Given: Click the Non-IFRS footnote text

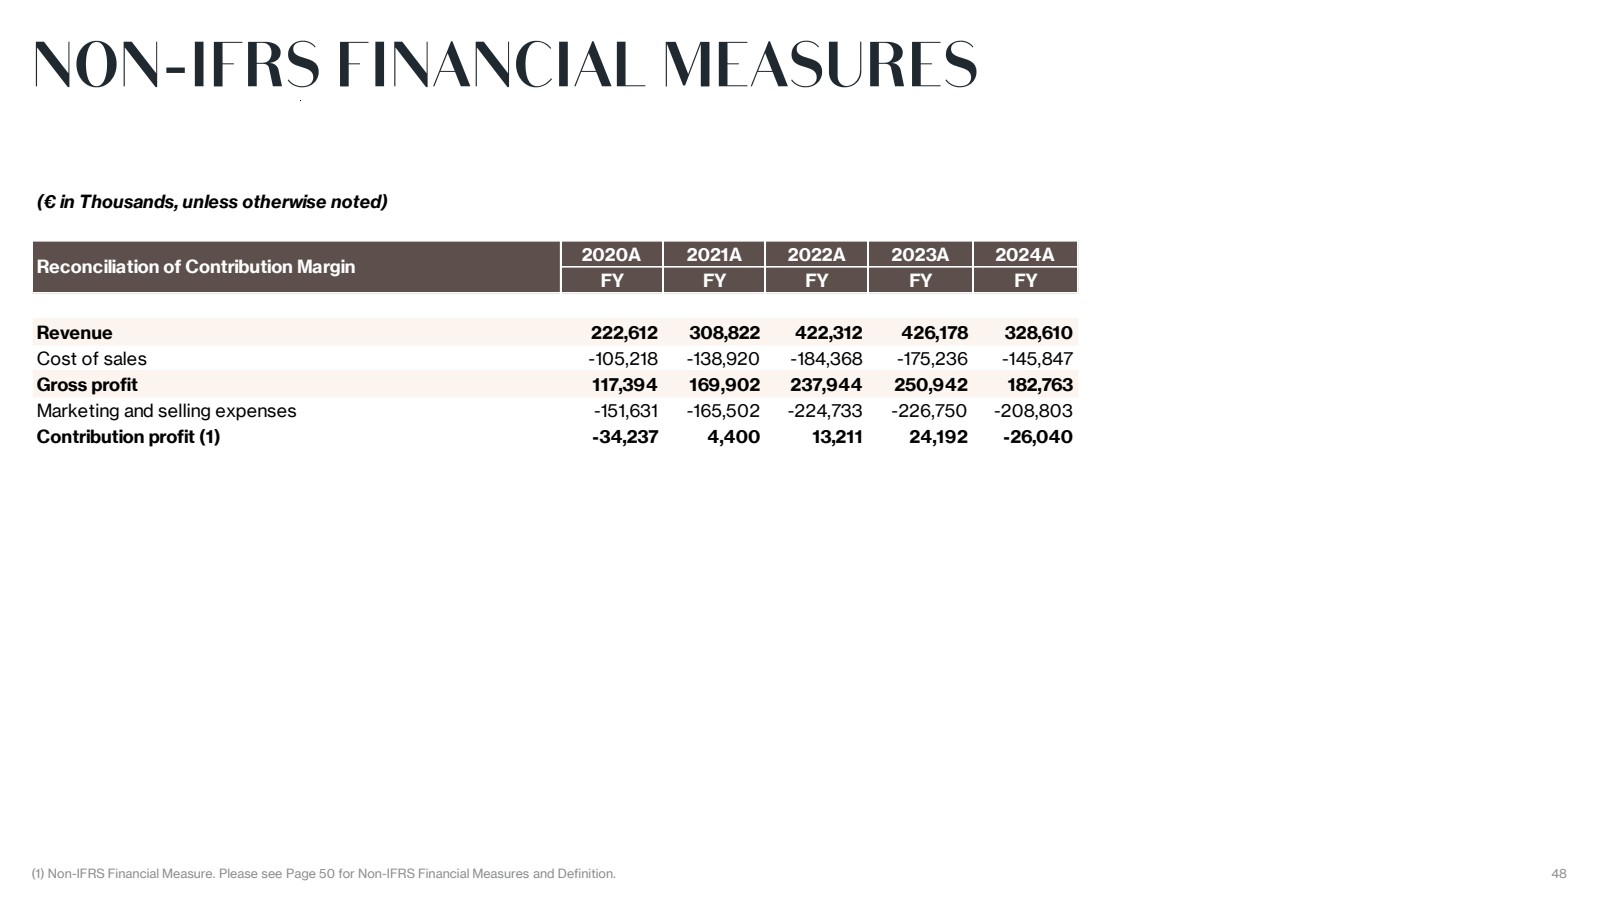Looking at the screenshot, I should tap(324, 874).
